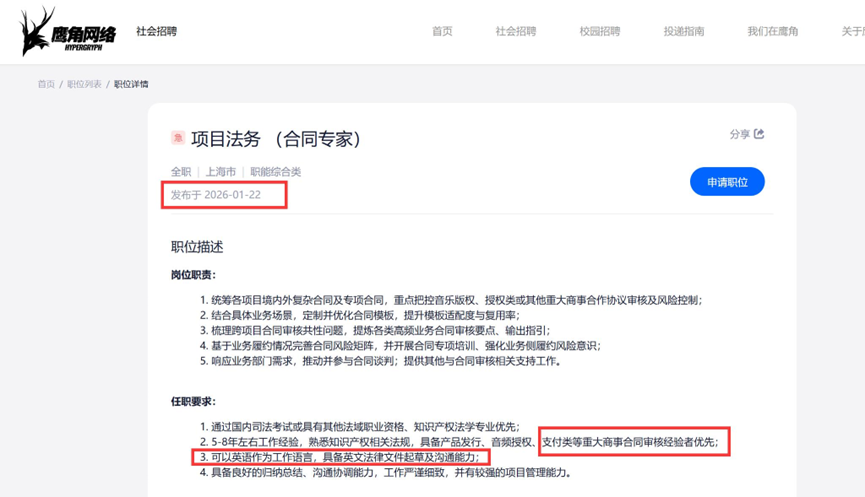Click requirement 通过国内司法考试 line
This screenshot has width=865, height=497.
click(x=360, y=426)
